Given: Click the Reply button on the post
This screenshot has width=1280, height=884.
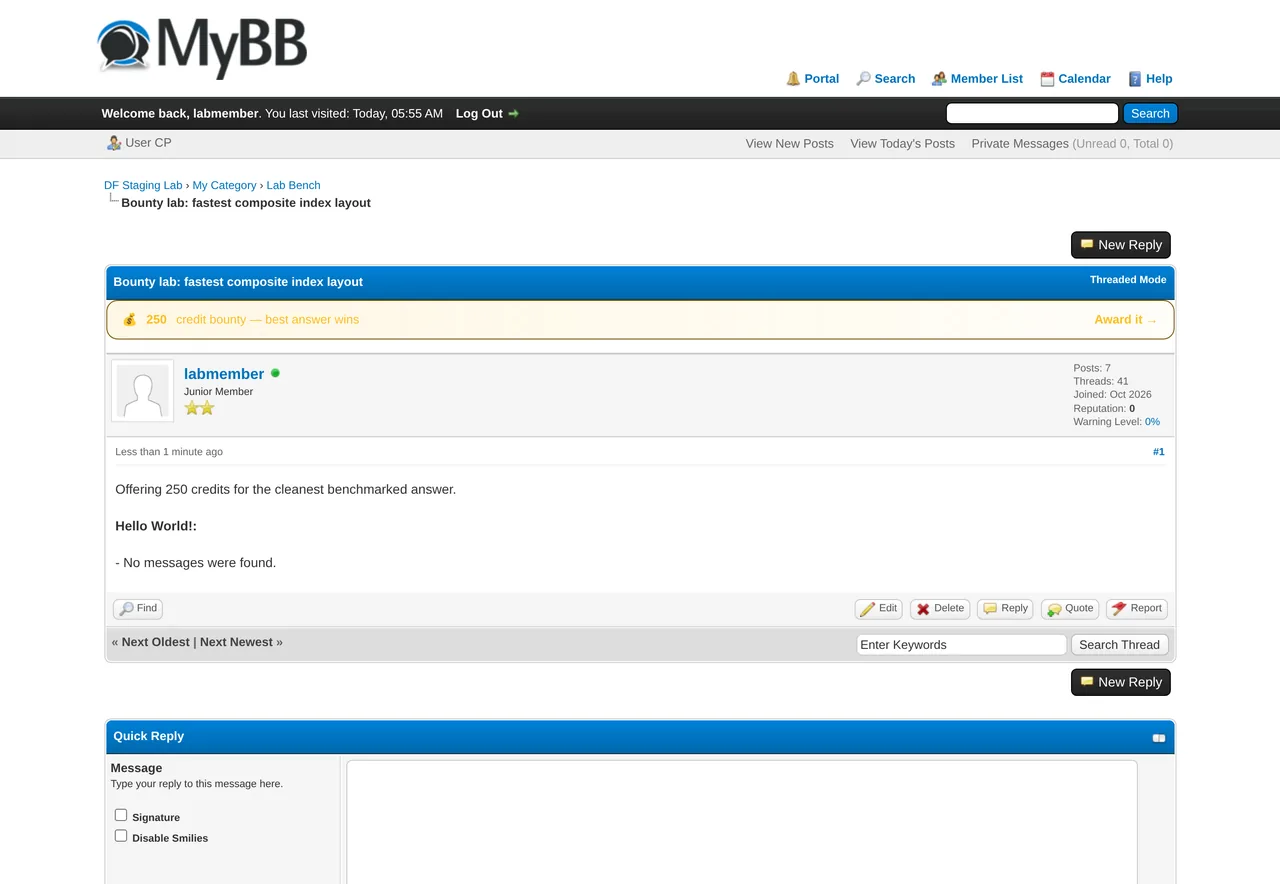Looking at the screenshot, I should [x=1005, y=609].
